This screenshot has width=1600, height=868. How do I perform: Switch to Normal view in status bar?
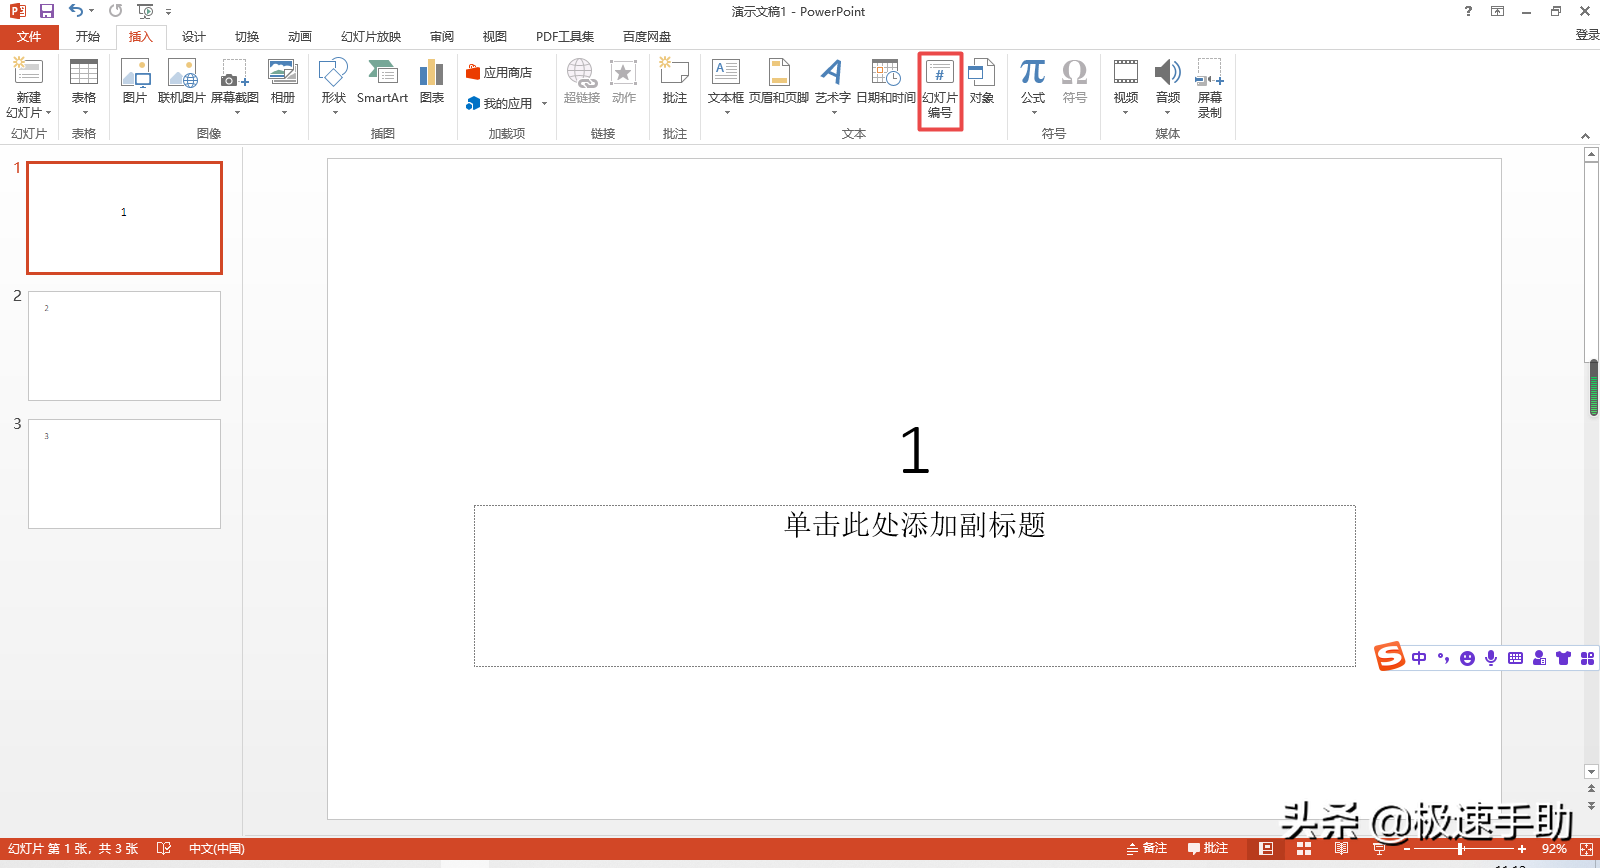[1266, 848]
